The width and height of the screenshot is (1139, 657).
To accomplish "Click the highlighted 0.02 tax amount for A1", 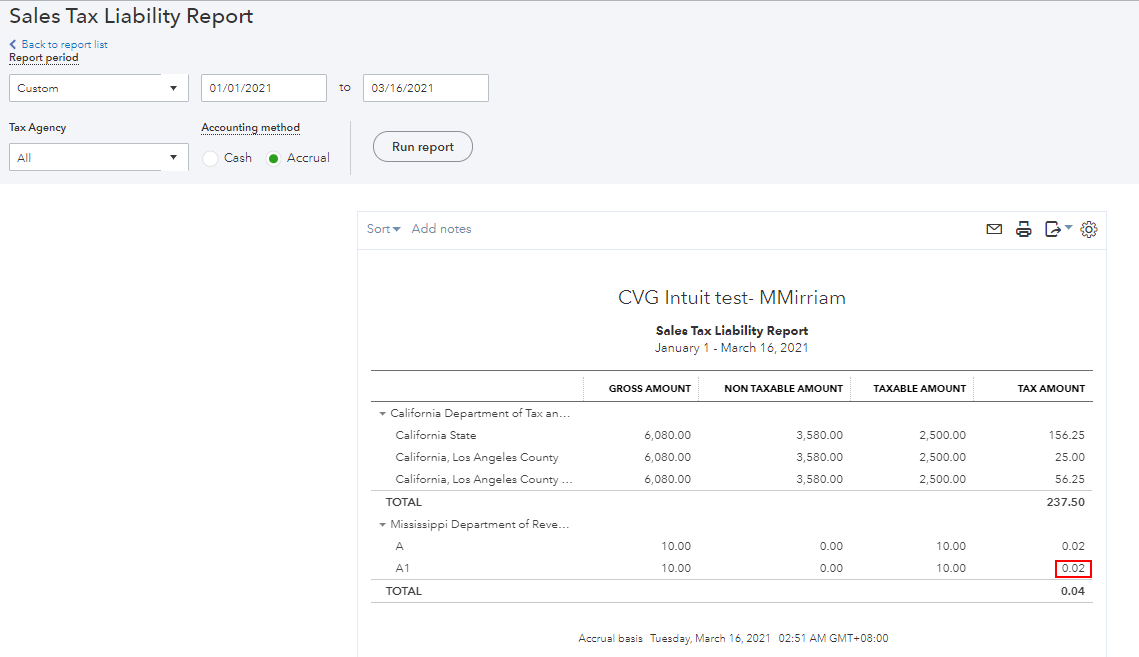I will pos(1073,568).
